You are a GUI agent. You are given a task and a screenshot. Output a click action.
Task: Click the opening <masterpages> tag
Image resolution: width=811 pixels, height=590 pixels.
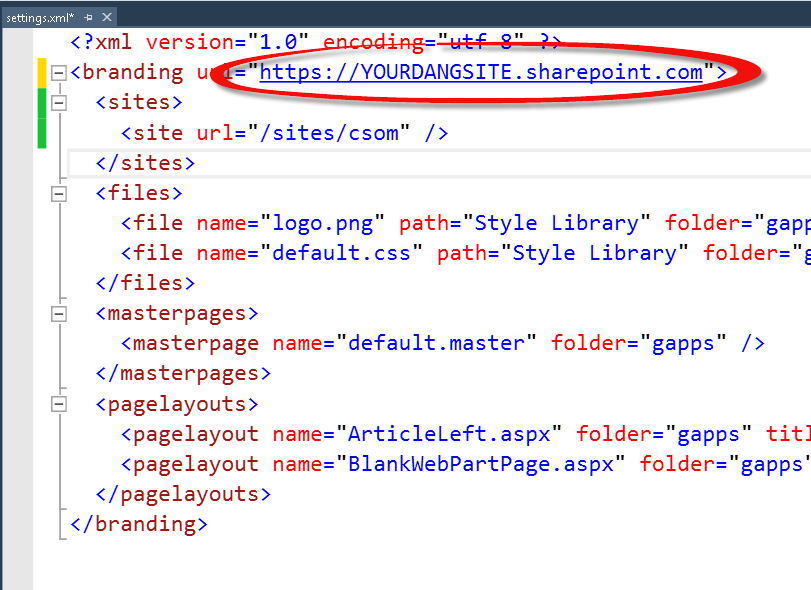(x=177, y=313)
